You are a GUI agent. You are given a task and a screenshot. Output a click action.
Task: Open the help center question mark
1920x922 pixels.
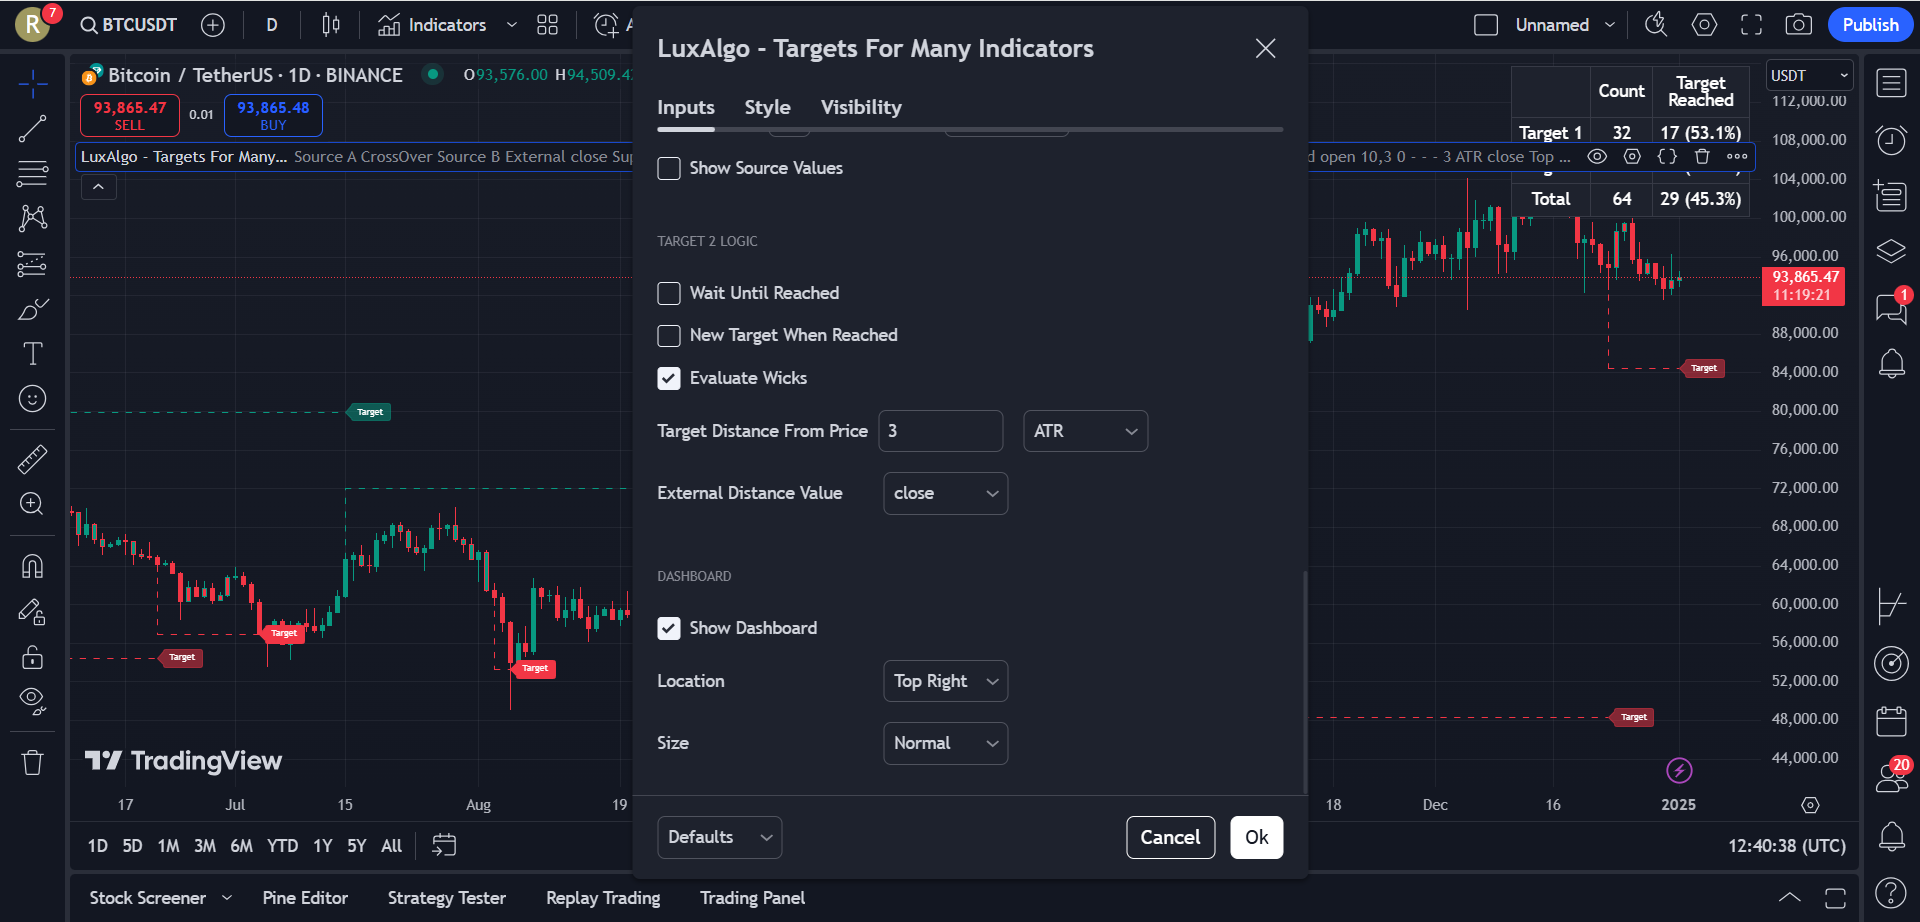pyautogui.click(x=1891, y=893)
